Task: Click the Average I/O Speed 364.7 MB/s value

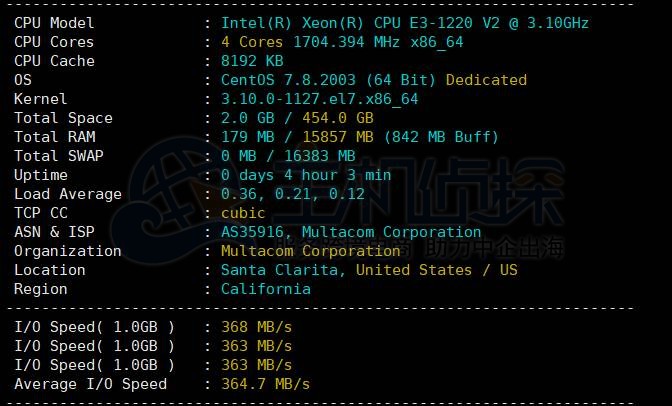Action: point(265,384)
